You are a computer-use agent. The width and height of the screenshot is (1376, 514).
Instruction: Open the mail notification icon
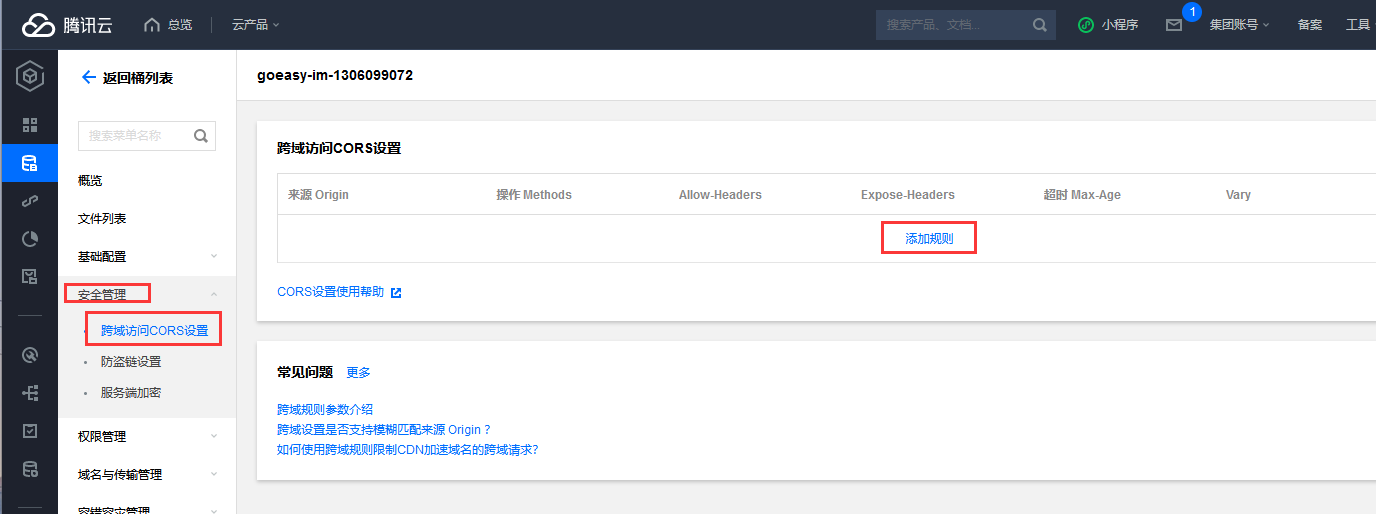1174,25
